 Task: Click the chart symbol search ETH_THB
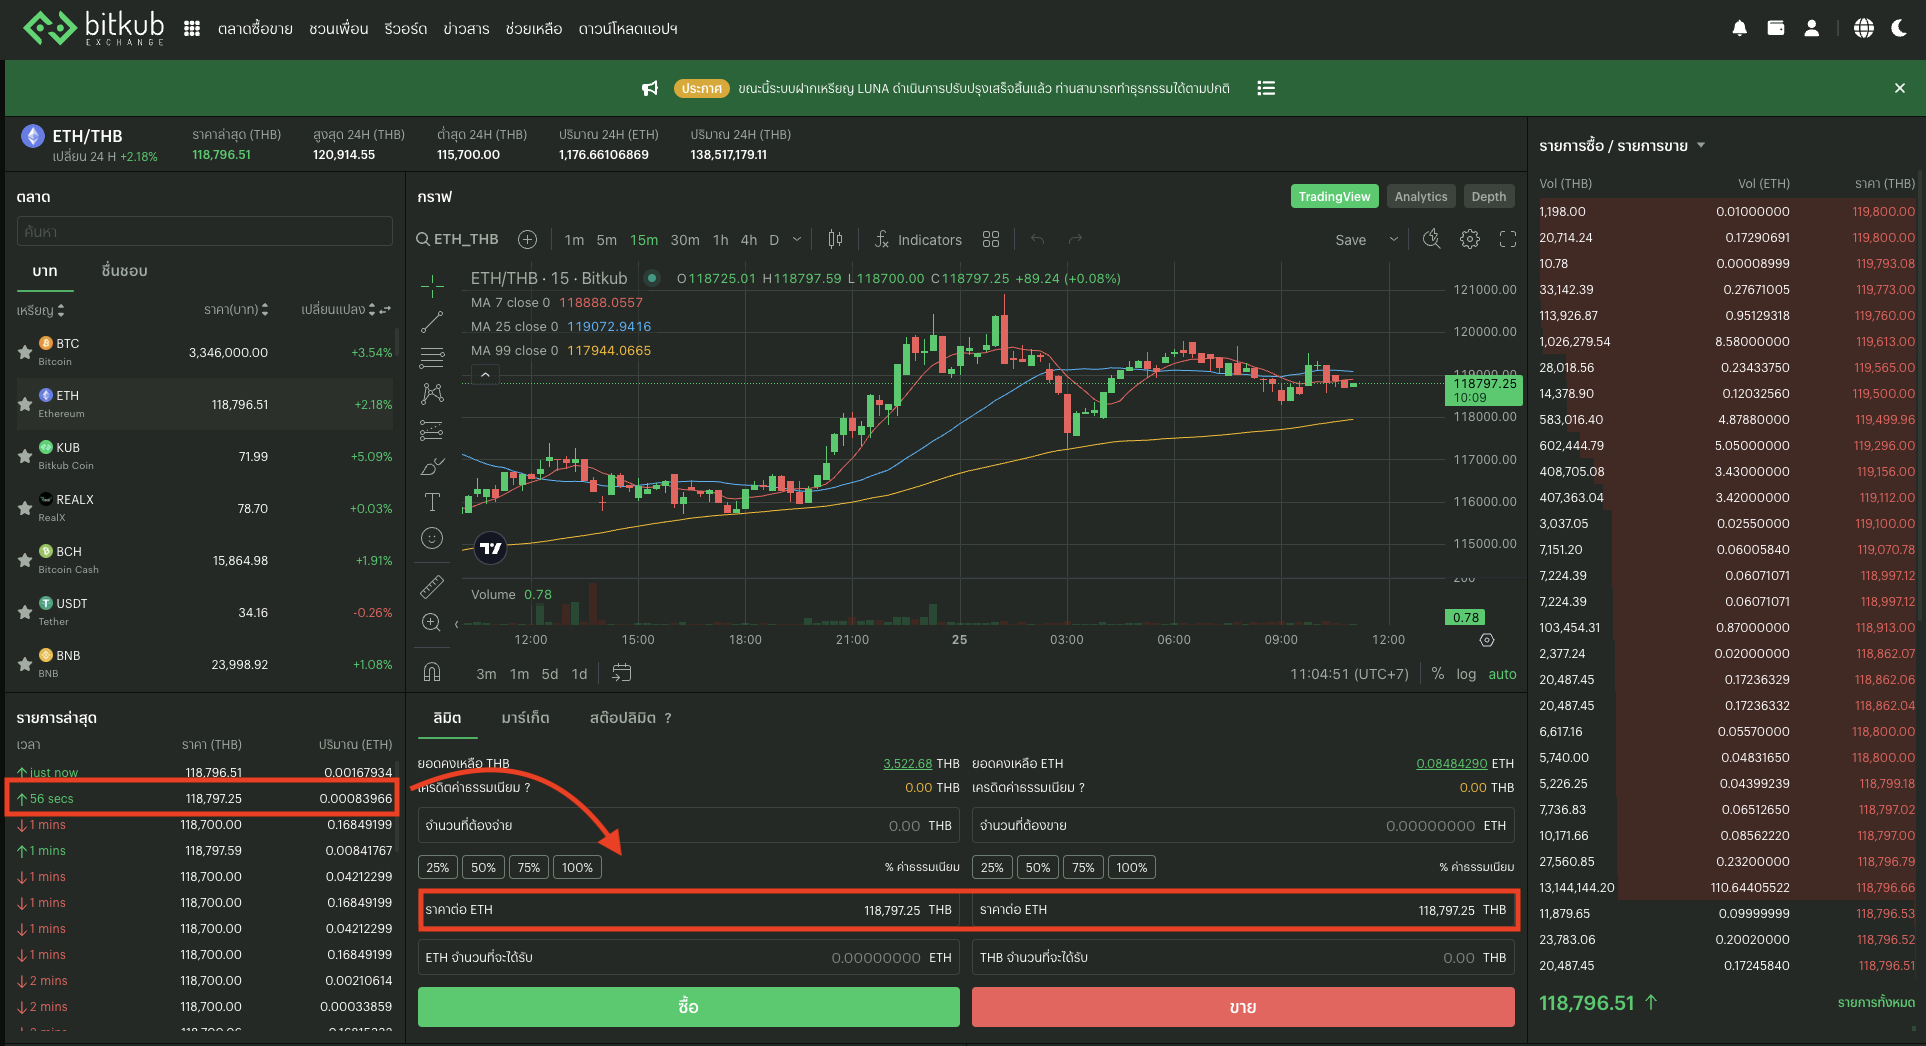(457, 239)
